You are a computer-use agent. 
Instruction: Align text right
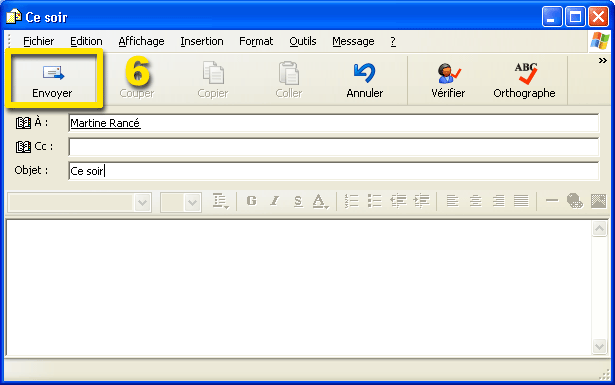[x=499, y=201]
